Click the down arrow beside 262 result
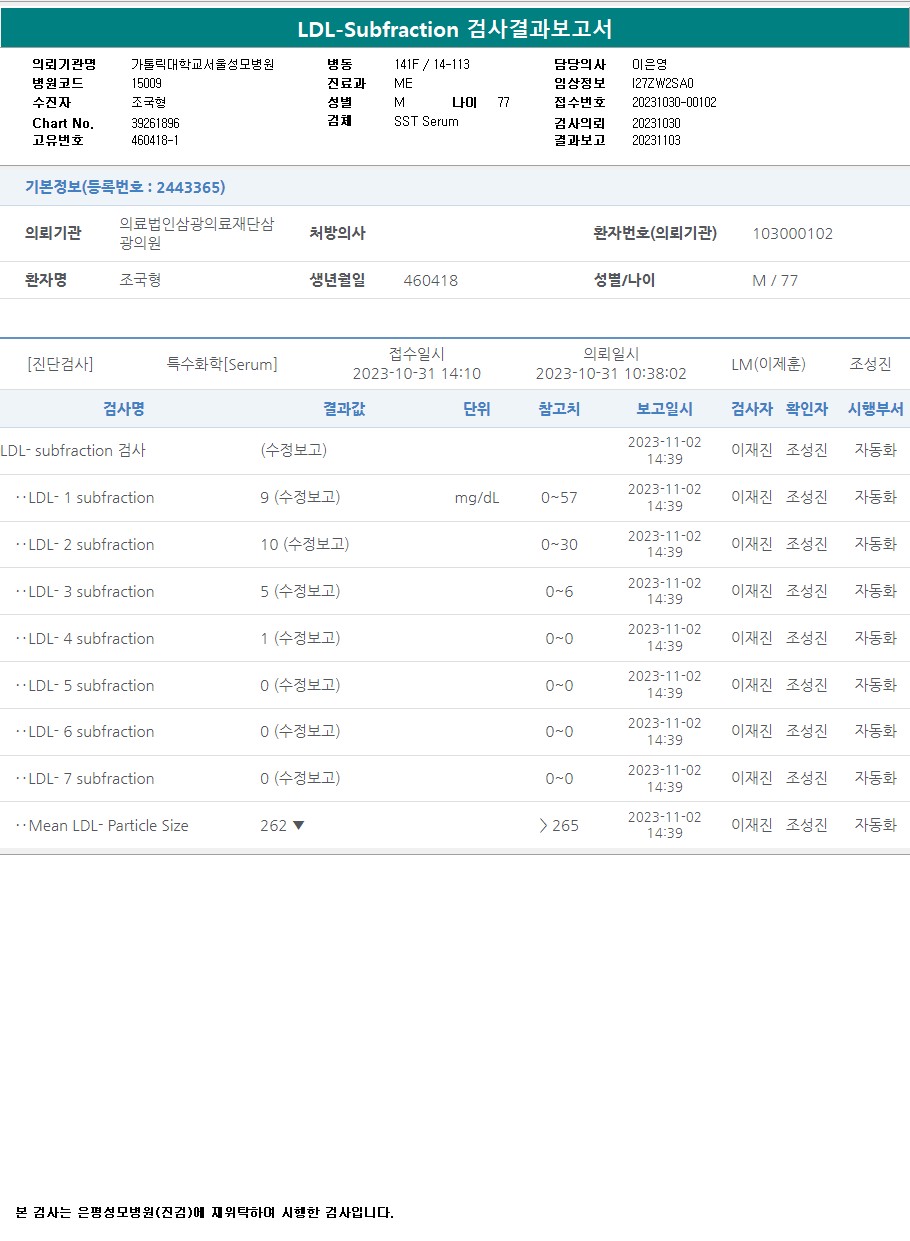 [x=298, y=826]
